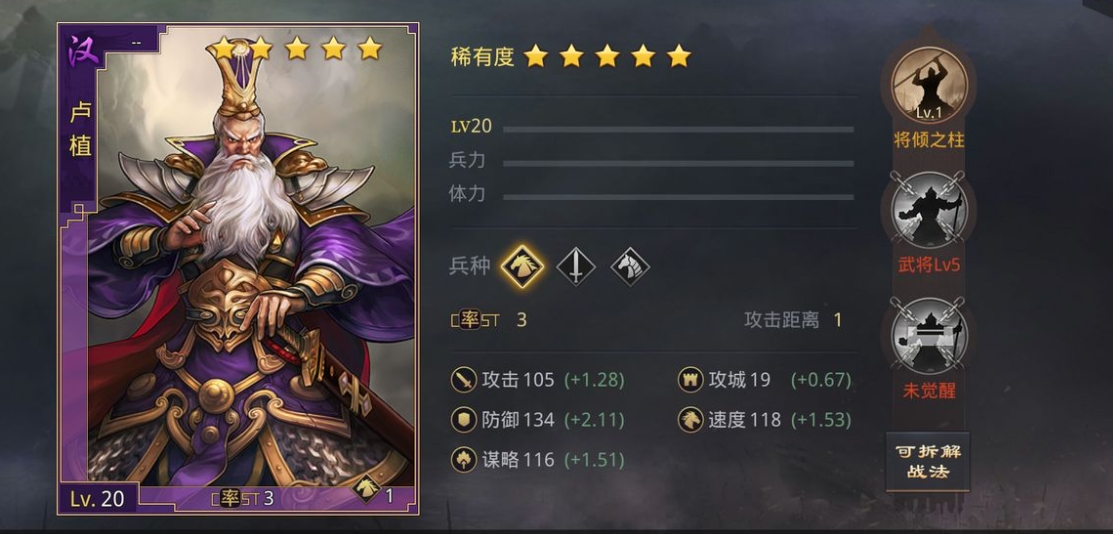The height and width of the screenshot is (534, 1113).
Task: Tap the chained skill slot labeled 未觉醒
Action: 929,334
